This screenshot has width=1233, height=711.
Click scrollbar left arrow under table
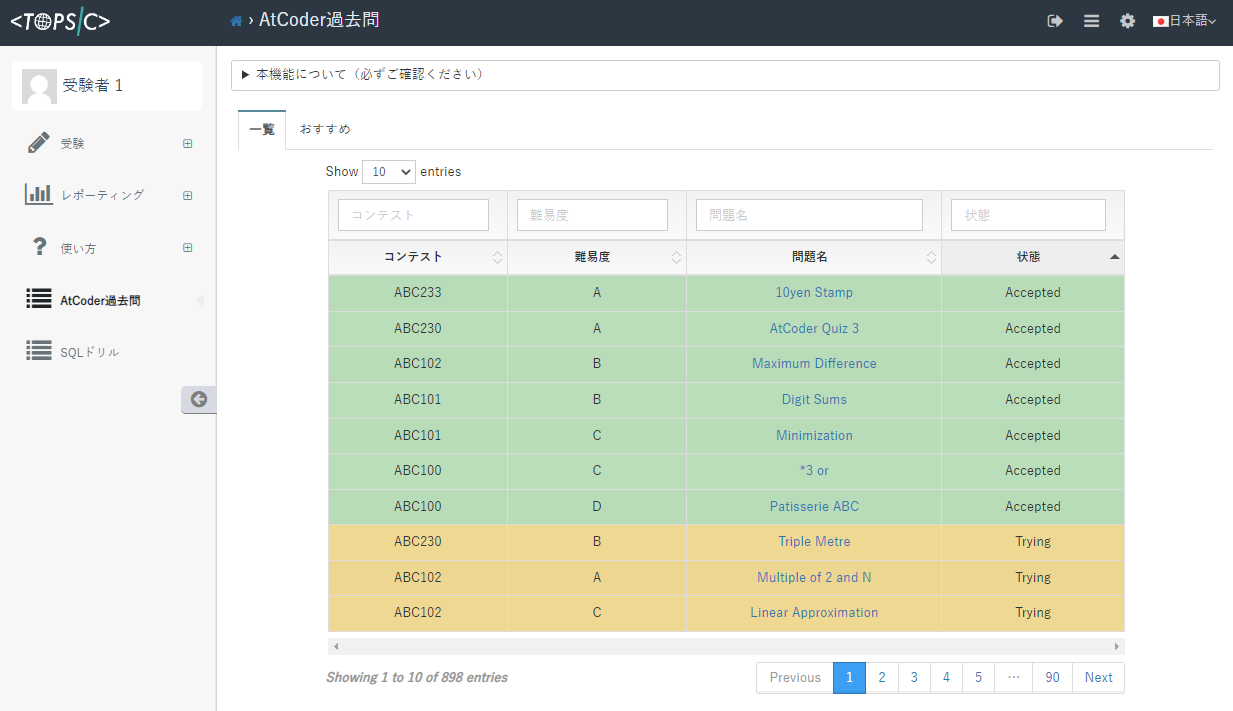point(336,647)
